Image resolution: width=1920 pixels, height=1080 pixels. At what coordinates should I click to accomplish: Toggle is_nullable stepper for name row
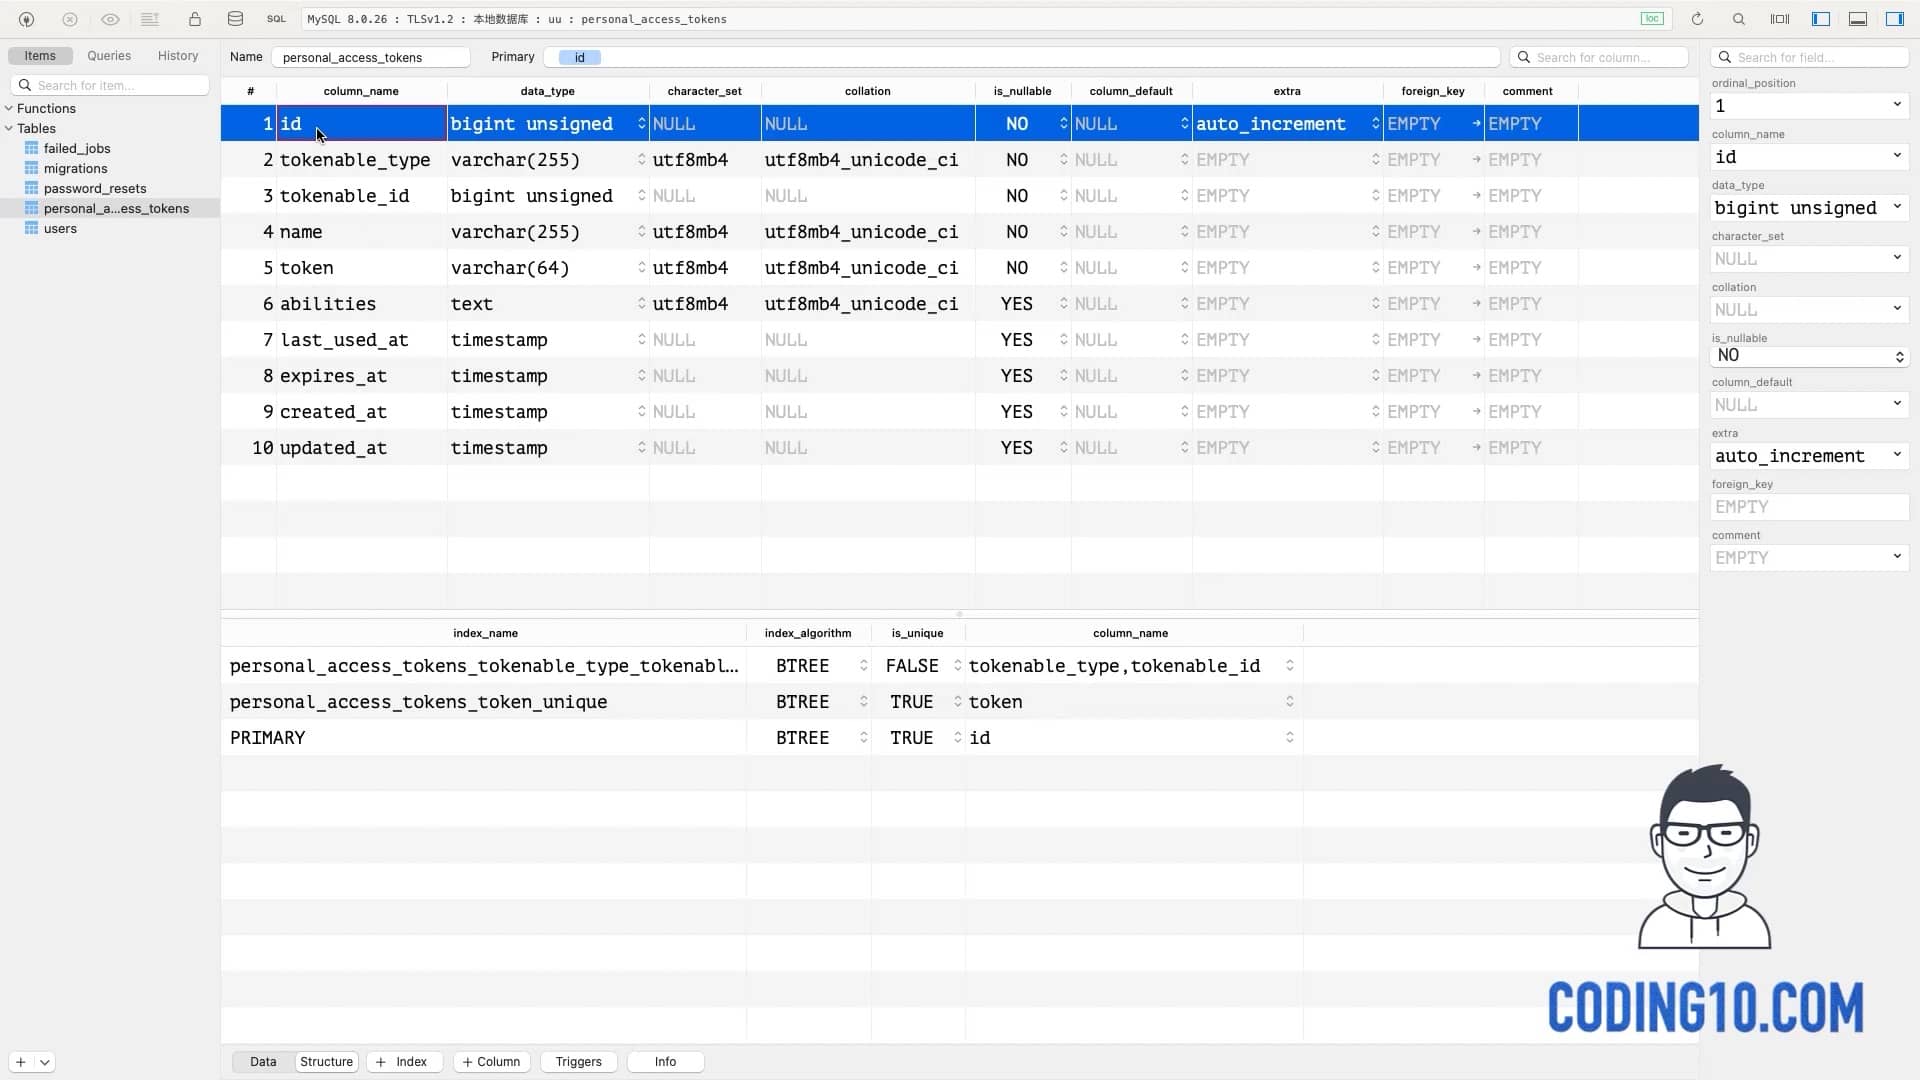[x=1063, y=232]
